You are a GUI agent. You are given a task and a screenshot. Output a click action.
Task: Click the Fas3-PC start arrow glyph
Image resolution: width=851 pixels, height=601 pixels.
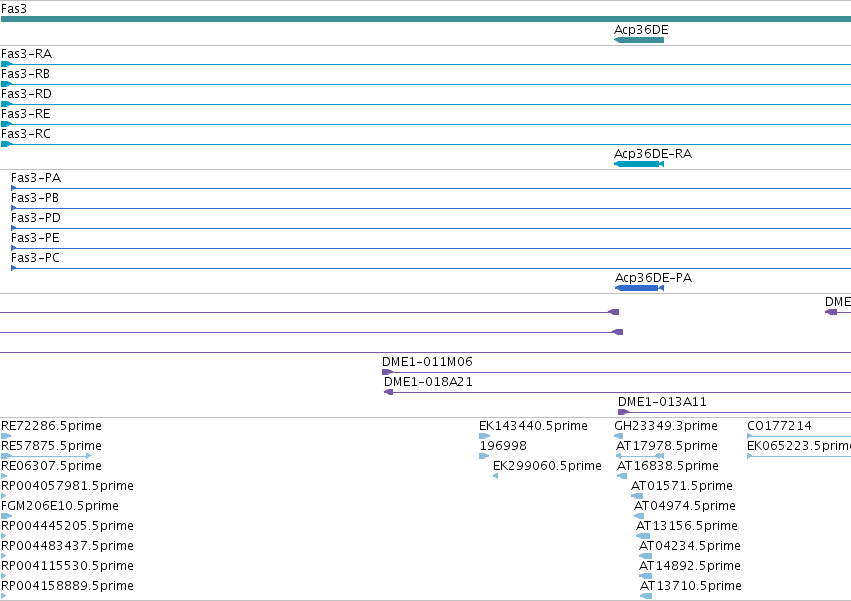(14, 268)
